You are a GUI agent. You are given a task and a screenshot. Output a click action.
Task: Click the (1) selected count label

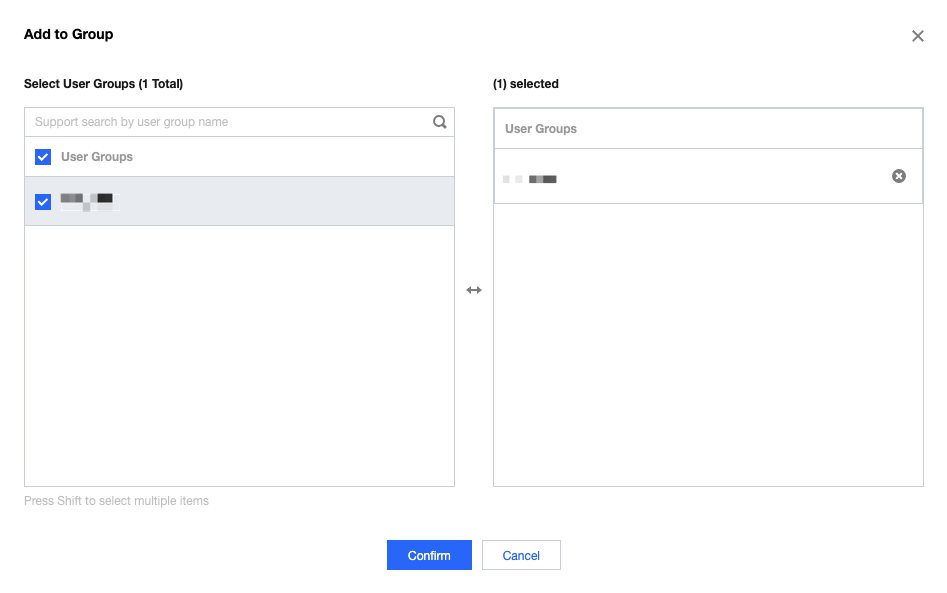tap(526, 84)
